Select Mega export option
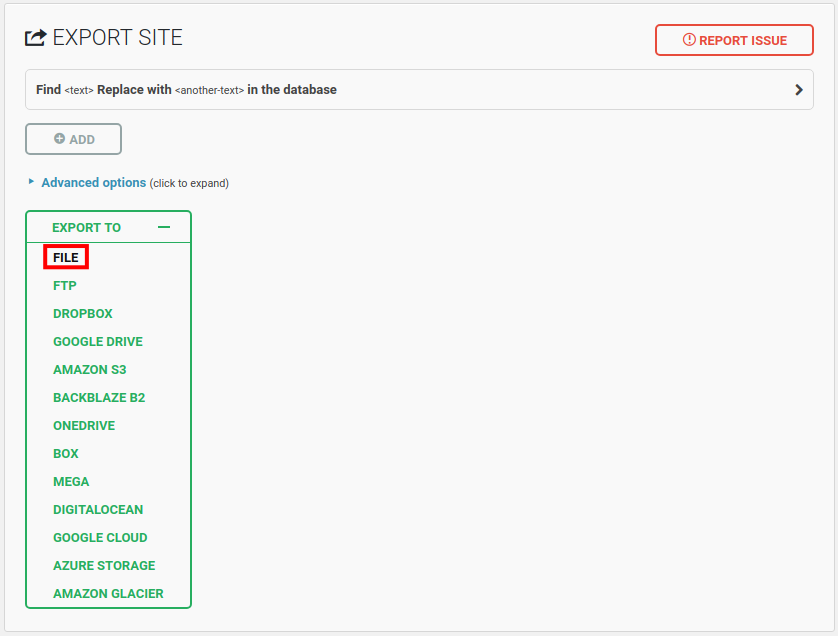 (71, 482)
